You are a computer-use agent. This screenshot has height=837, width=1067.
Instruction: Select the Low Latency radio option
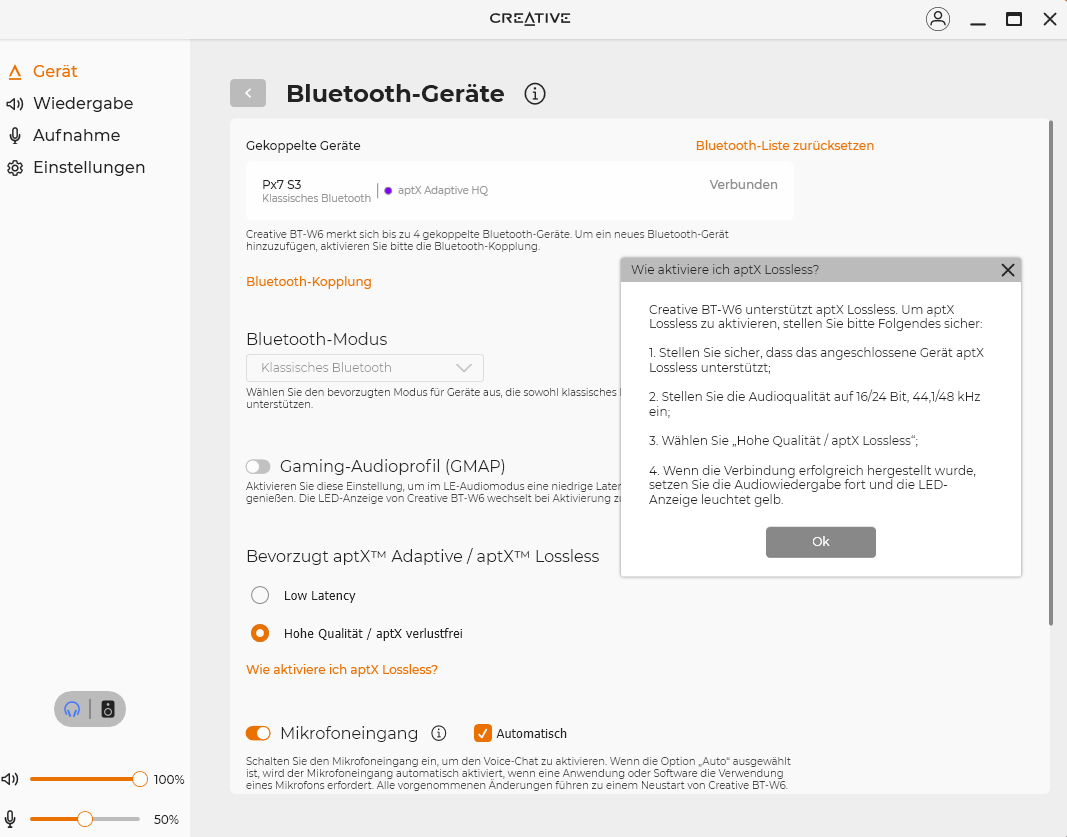click(x=260, y=595)
